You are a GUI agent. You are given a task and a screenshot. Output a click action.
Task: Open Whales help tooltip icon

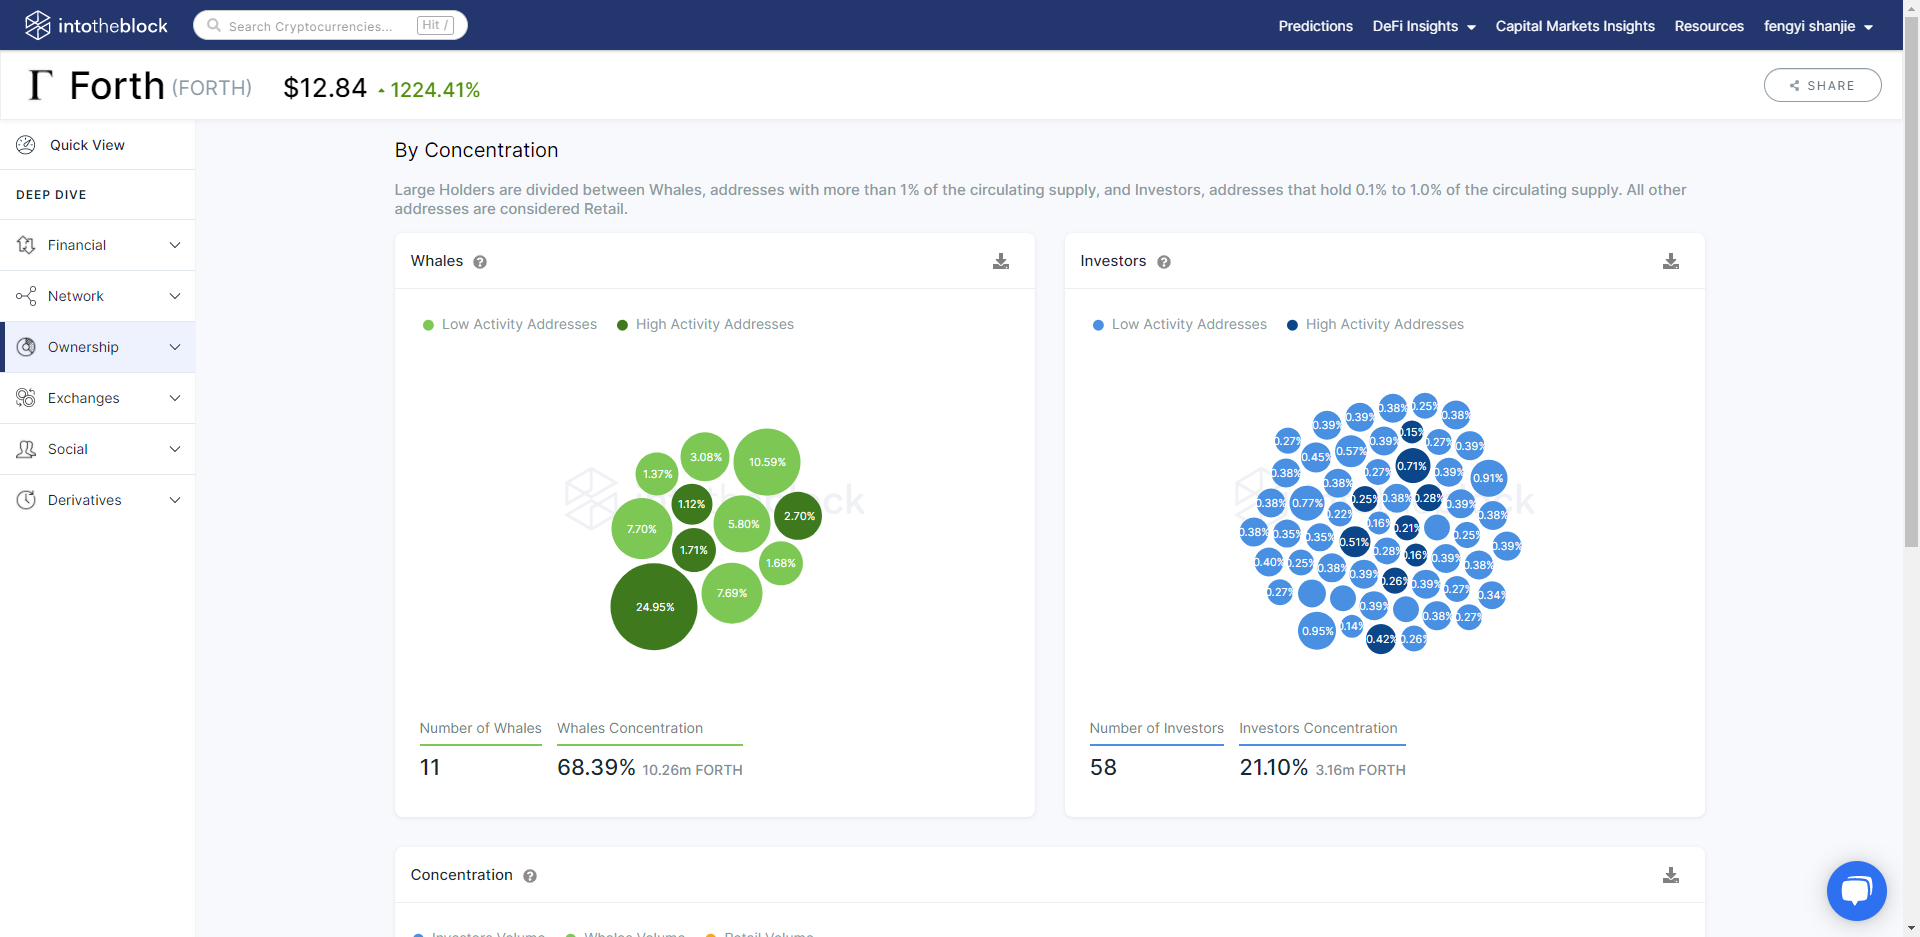point(480,262)
